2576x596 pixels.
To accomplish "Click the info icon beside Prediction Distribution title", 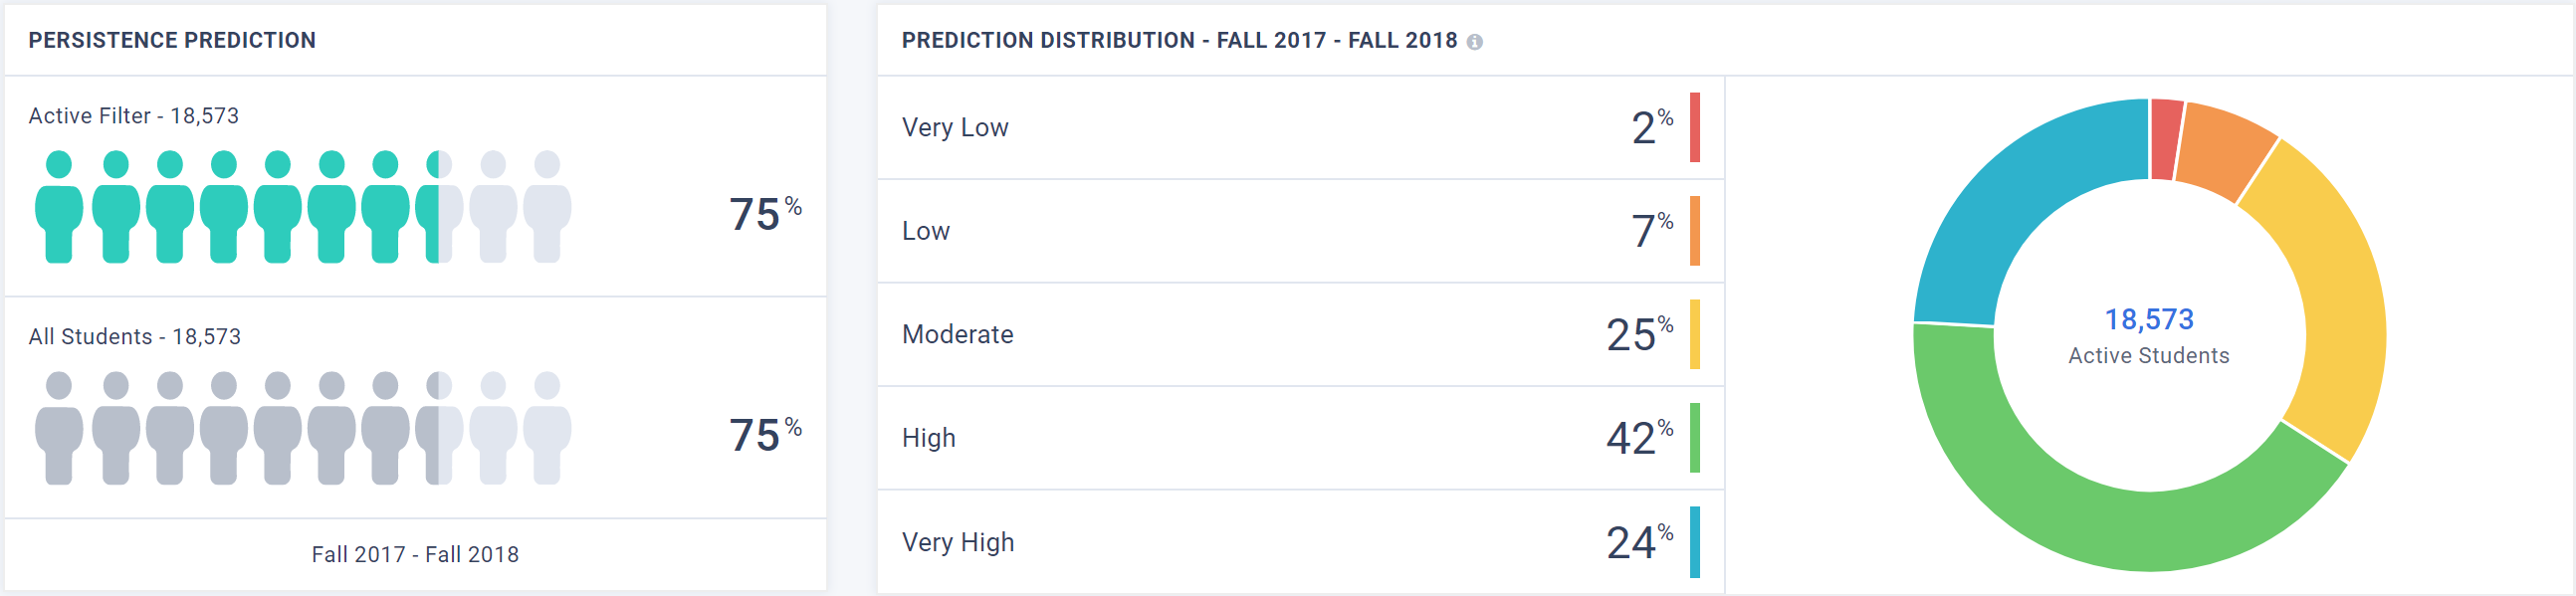I will click(1475, 42).
